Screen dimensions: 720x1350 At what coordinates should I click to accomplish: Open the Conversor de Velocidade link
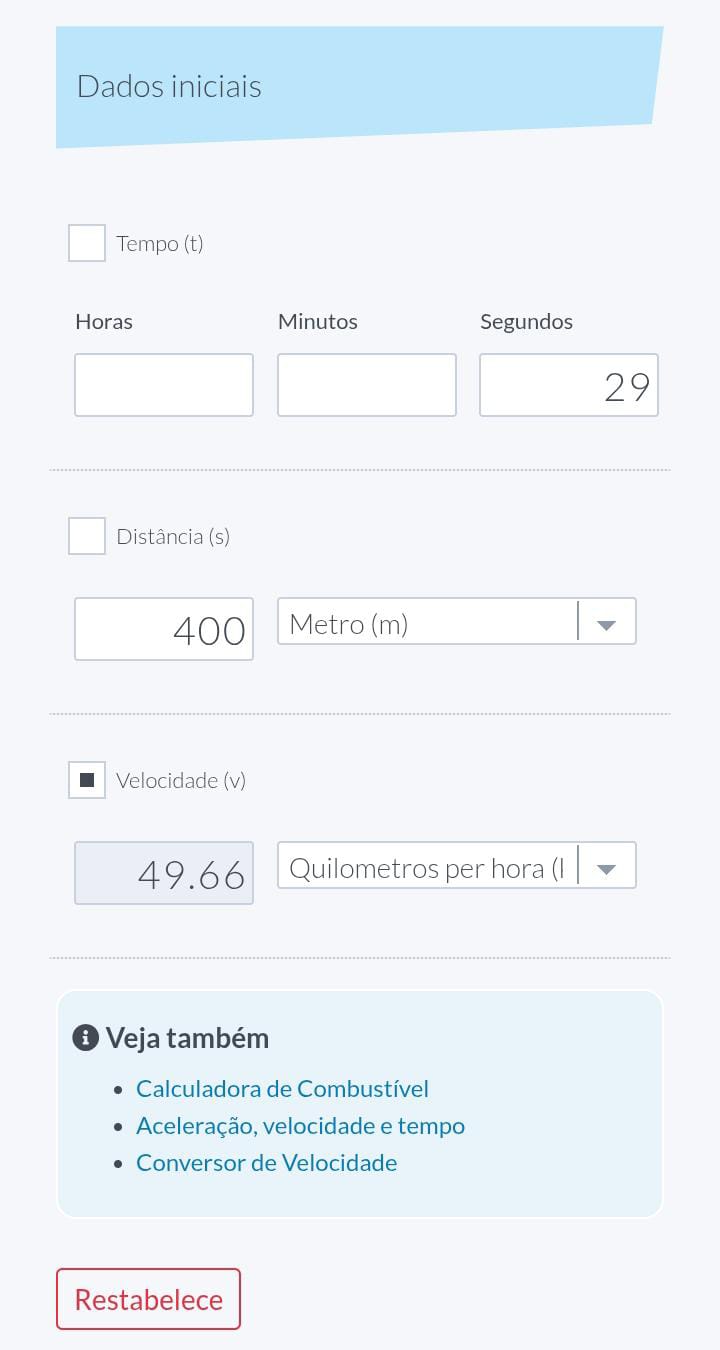point(266,1162)
